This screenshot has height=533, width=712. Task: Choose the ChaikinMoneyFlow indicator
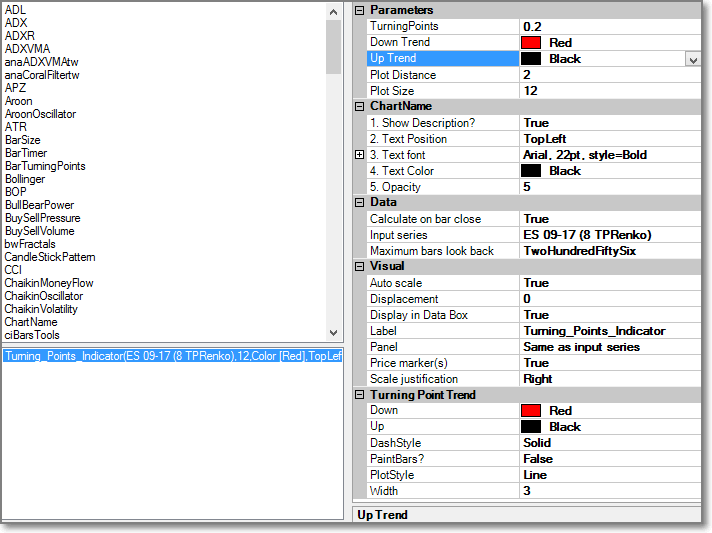click(49, 283)
